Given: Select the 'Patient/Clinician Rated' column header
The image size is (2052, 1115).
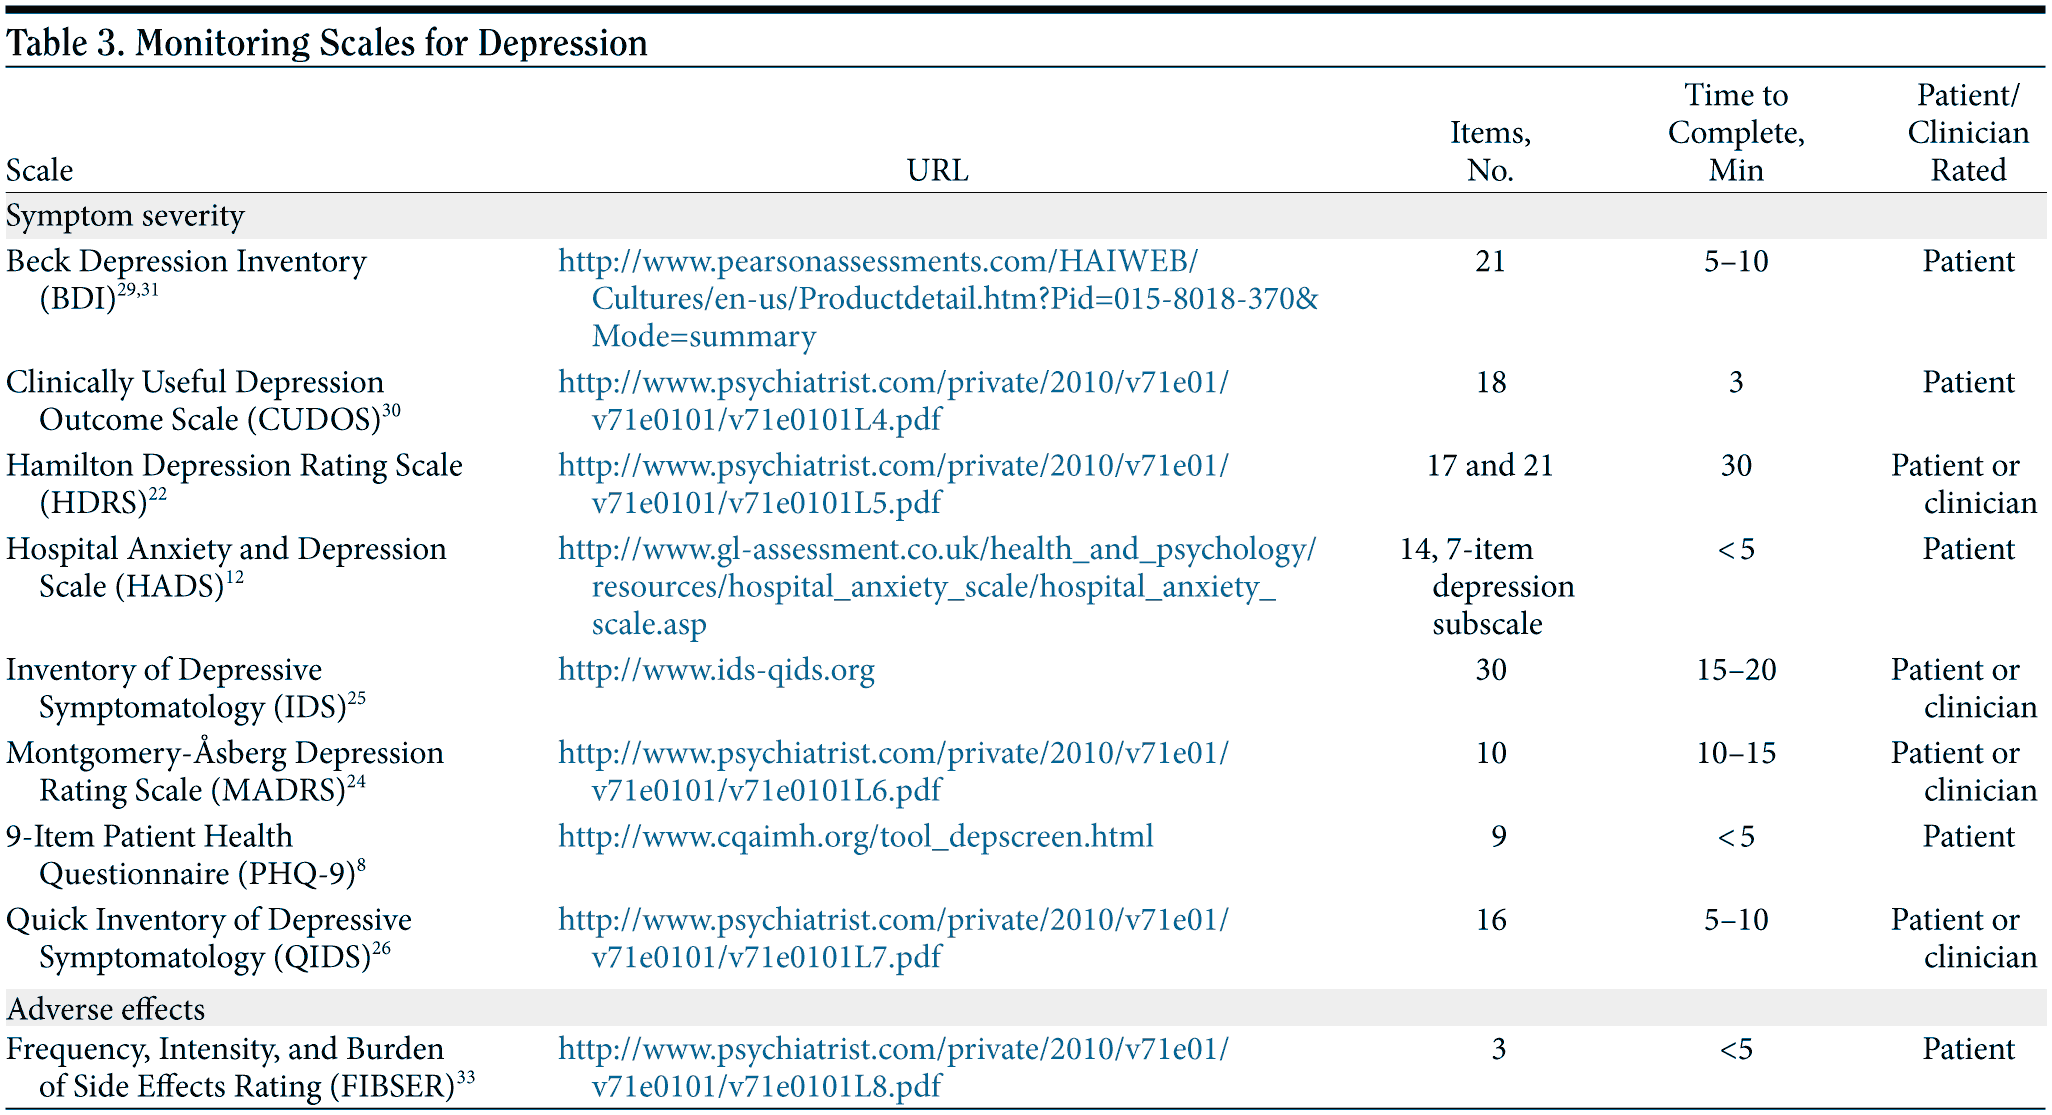Looking at the screenshot, I should (x=1968, y=132).
